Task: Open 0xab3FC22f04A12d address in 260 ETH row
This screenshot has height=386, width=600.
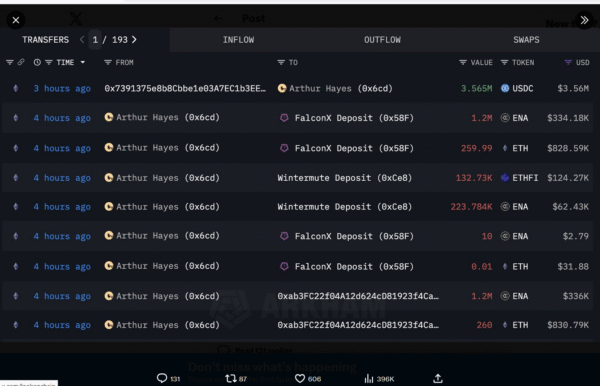Action: (358, 325)
